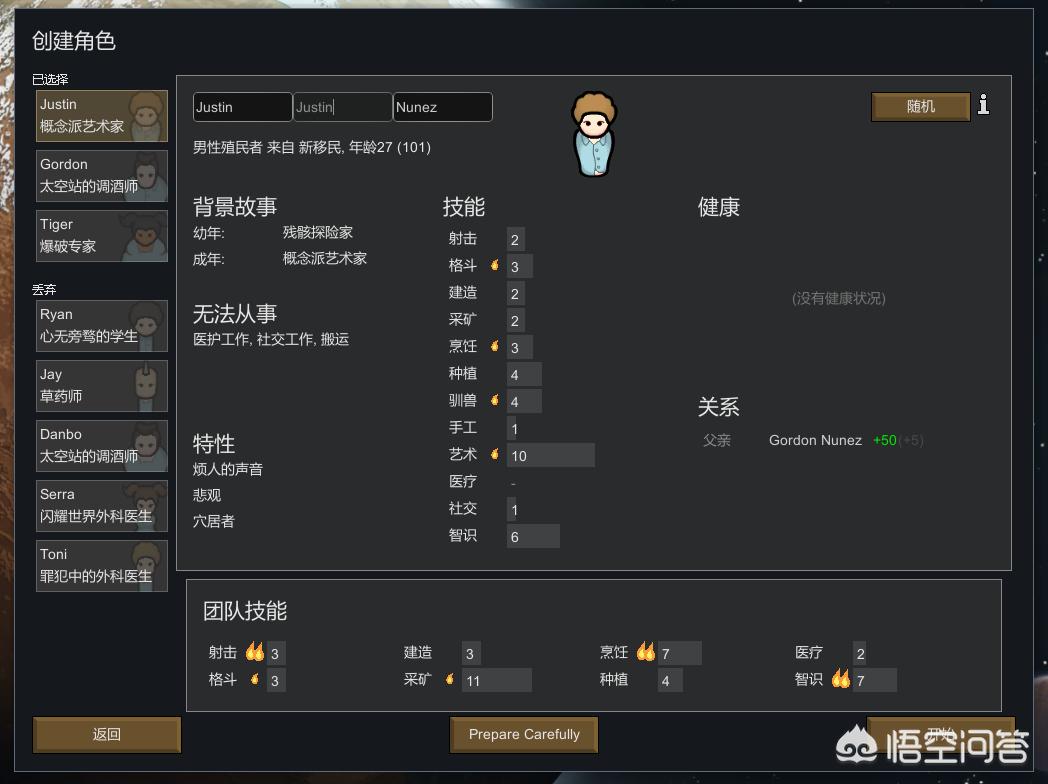
Task: Click the double flame next to team 射击
Action: click(x=255, y=652)
